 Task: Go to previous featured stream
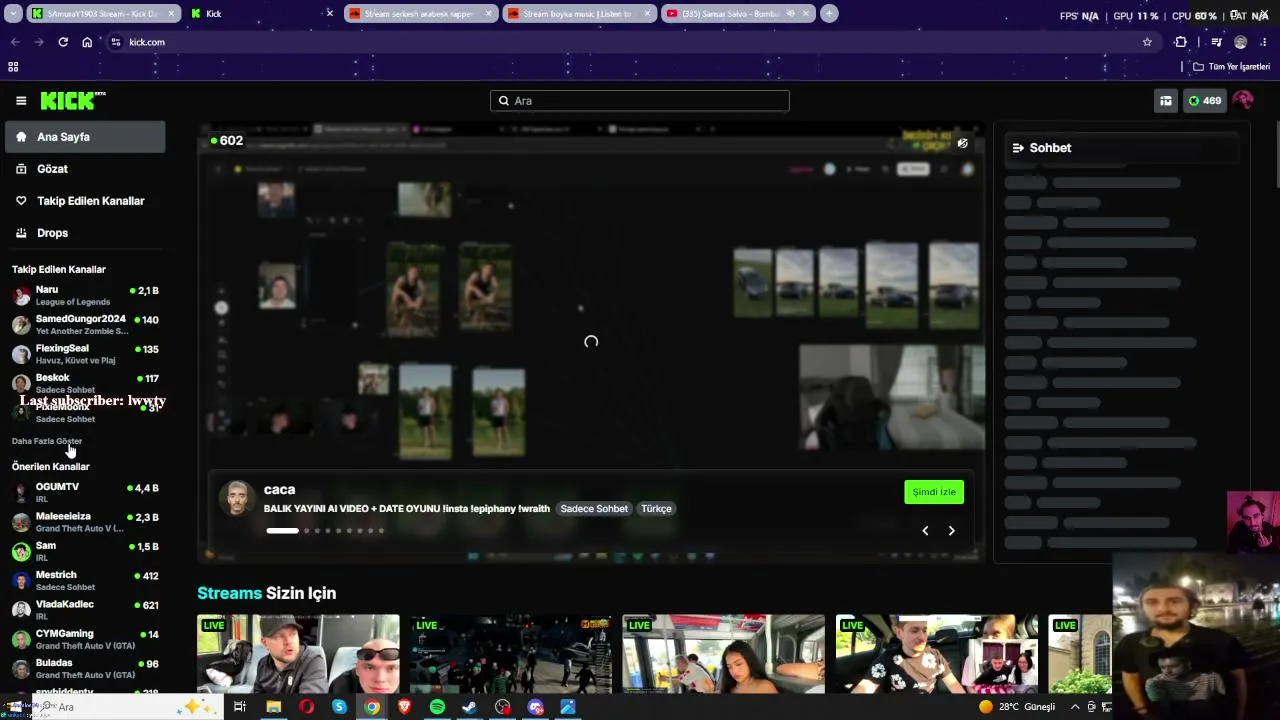click(x=925, y=531)
